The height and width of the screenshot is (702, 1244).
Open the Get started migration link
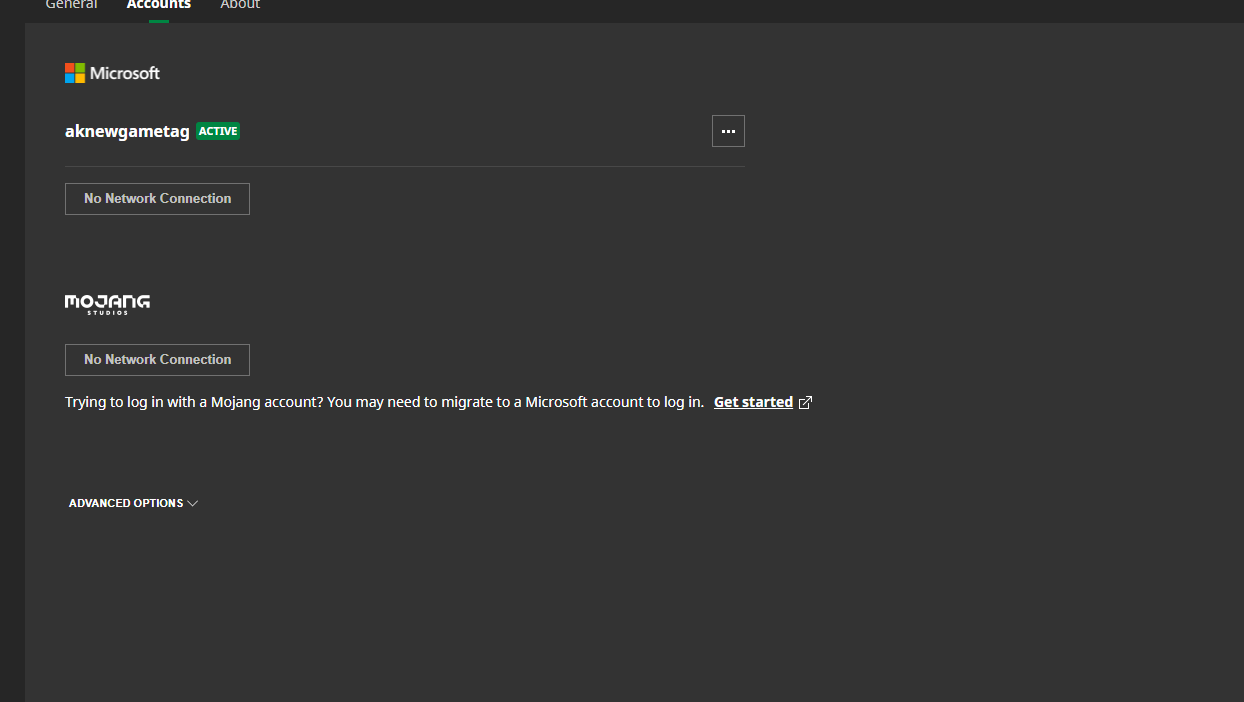pos(753,402)
